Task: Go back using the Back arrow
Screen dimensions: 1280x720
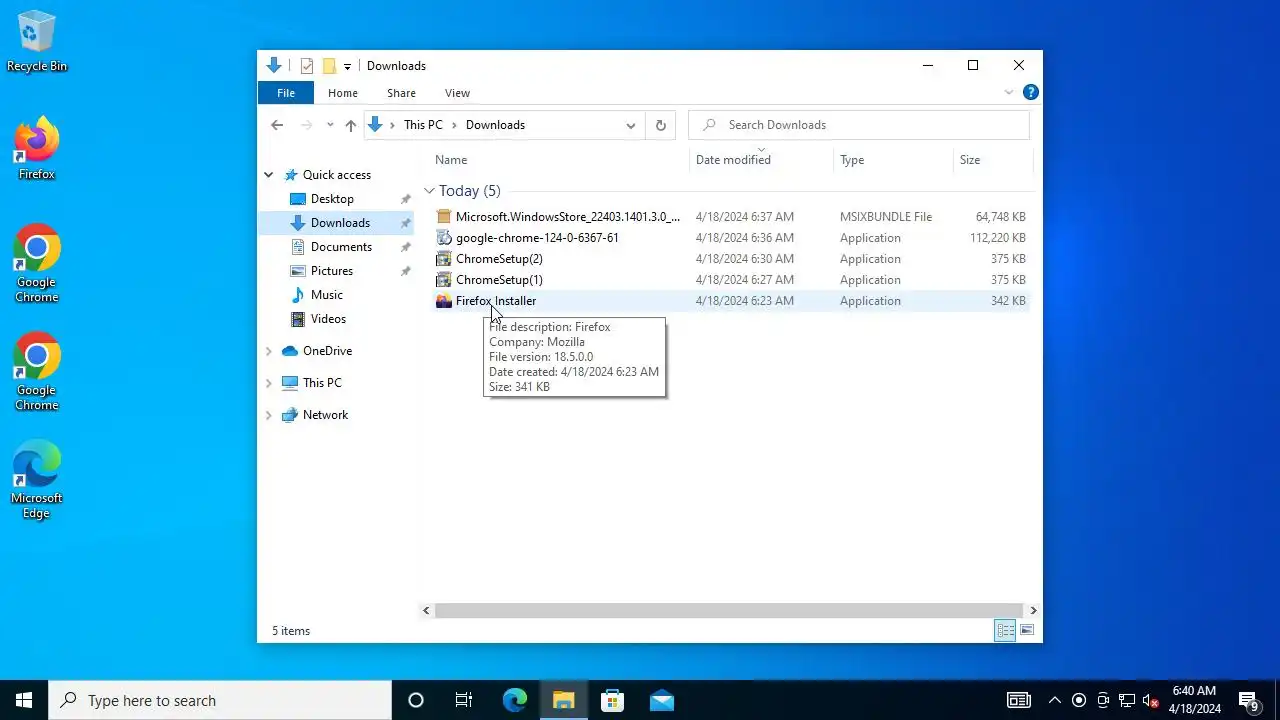Action: [x=277, y=125]
